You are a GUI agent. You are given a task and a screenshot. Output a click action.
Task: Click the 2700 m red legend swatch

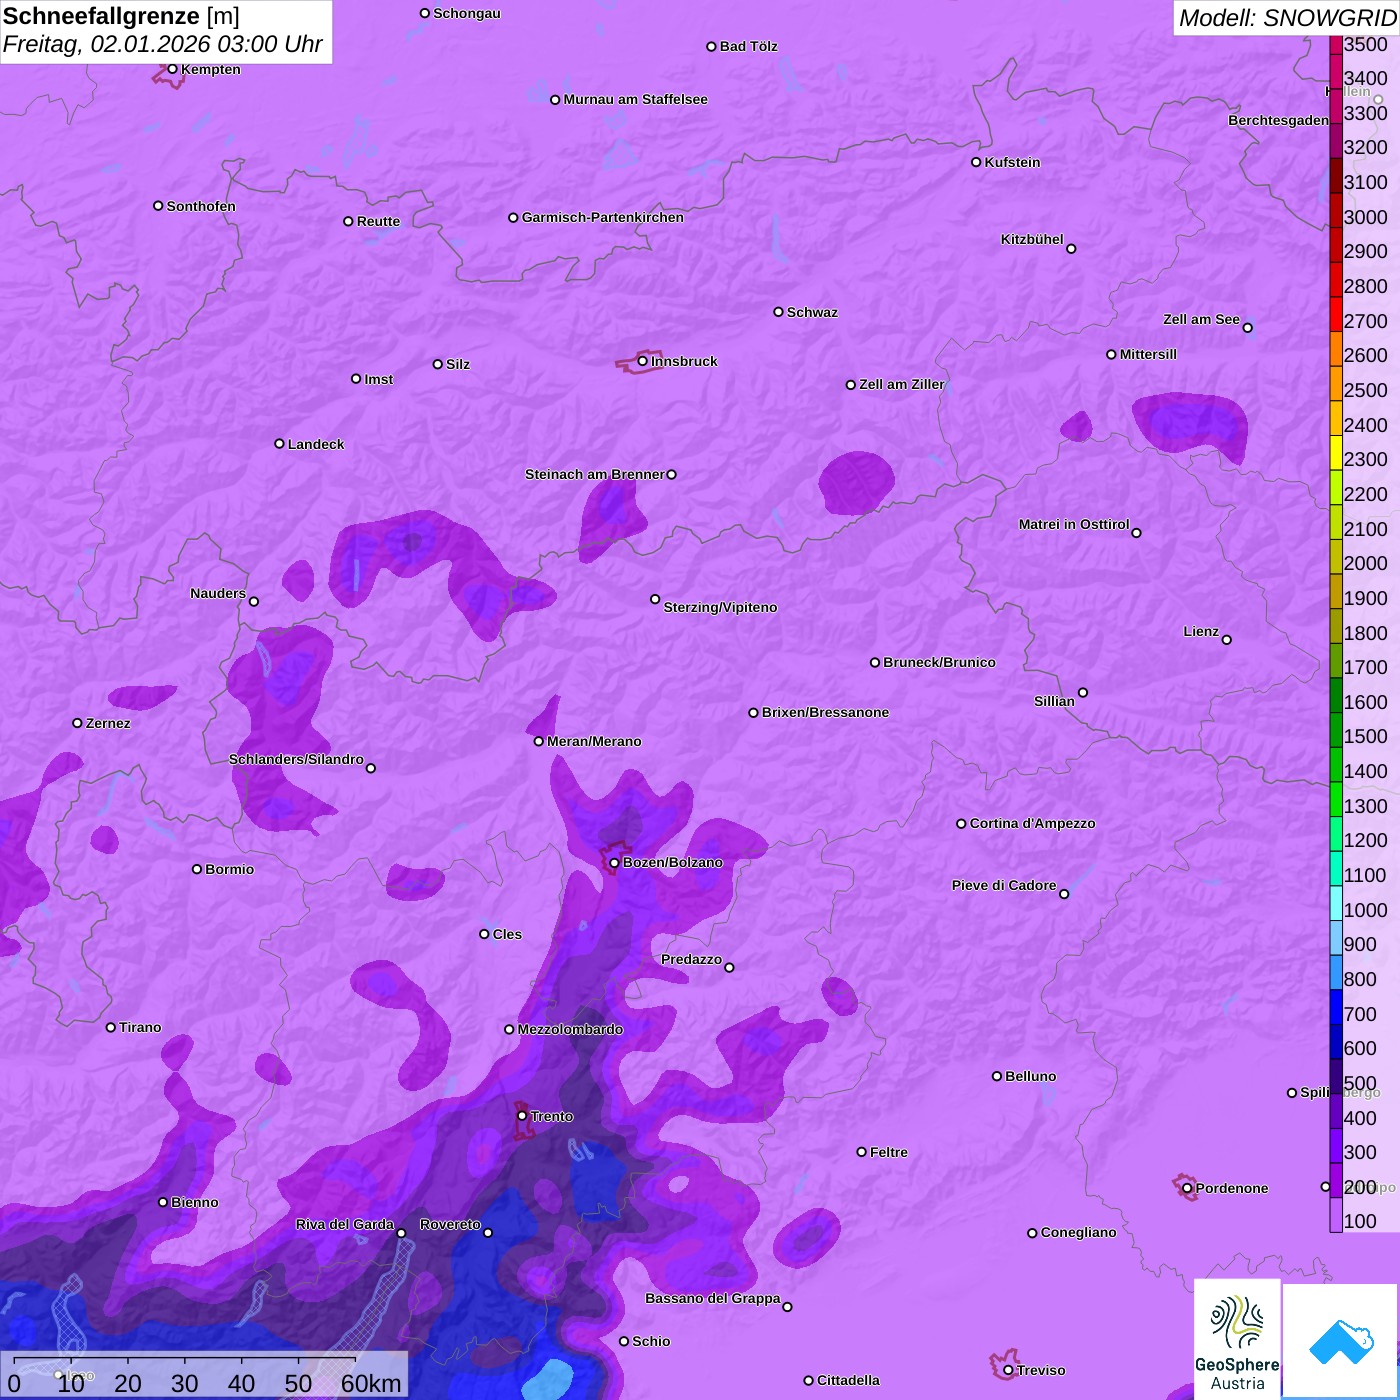click(x=1336, y=314)
